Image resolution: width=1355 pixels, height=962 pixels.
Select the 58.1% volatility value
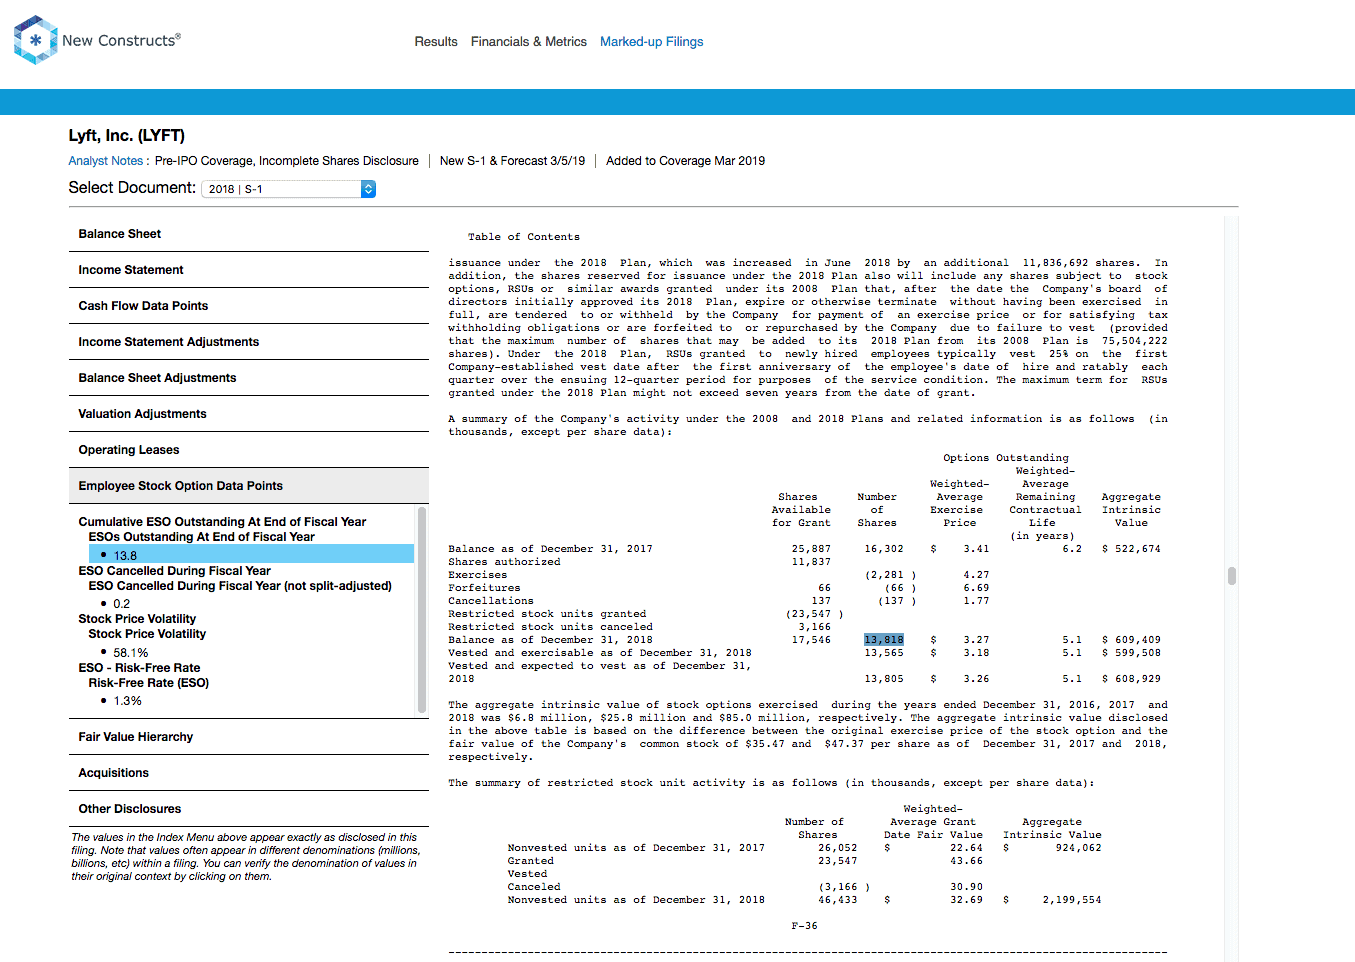pos(130,653)
